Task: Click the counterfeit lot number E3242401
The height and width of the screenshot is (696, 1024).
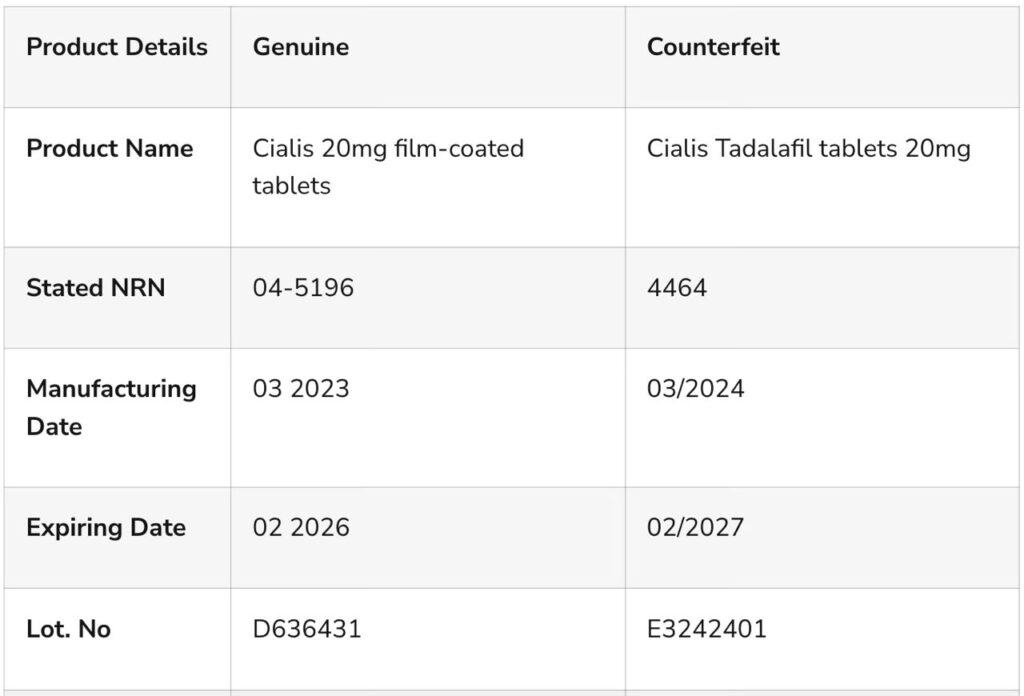Action: tap(706, 629)
